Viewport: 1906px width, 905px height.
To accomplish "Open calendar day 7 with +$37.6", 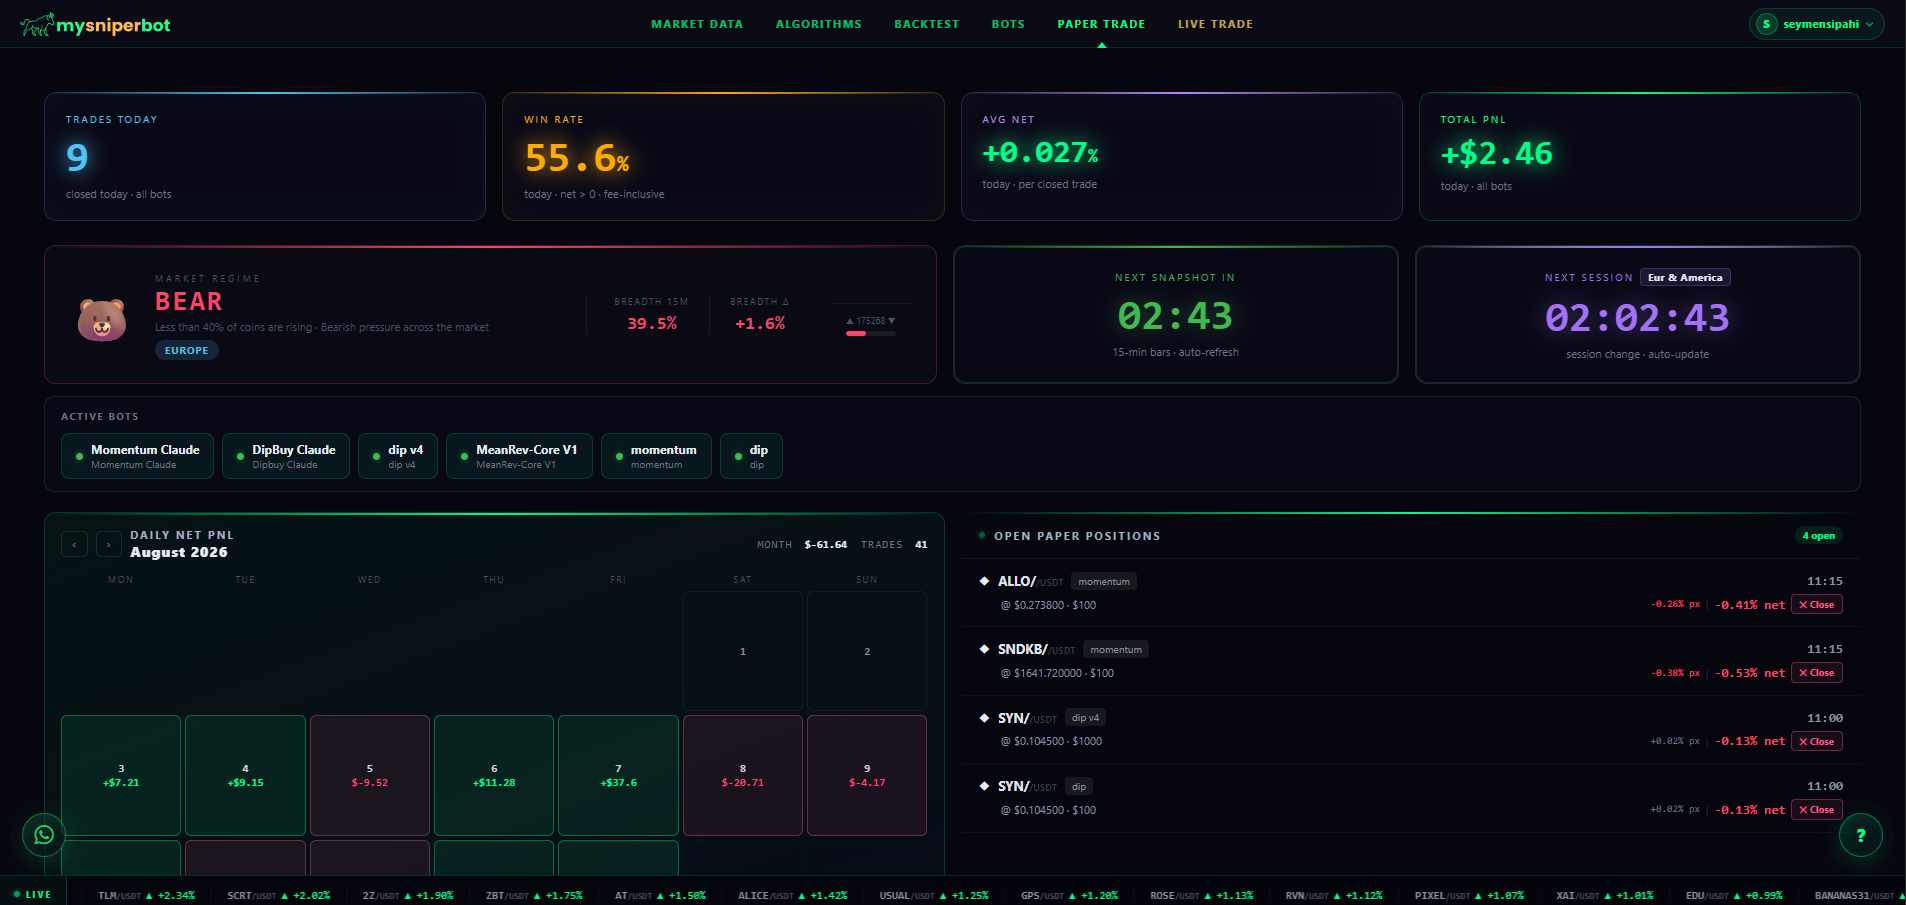I will pos(618,775).
